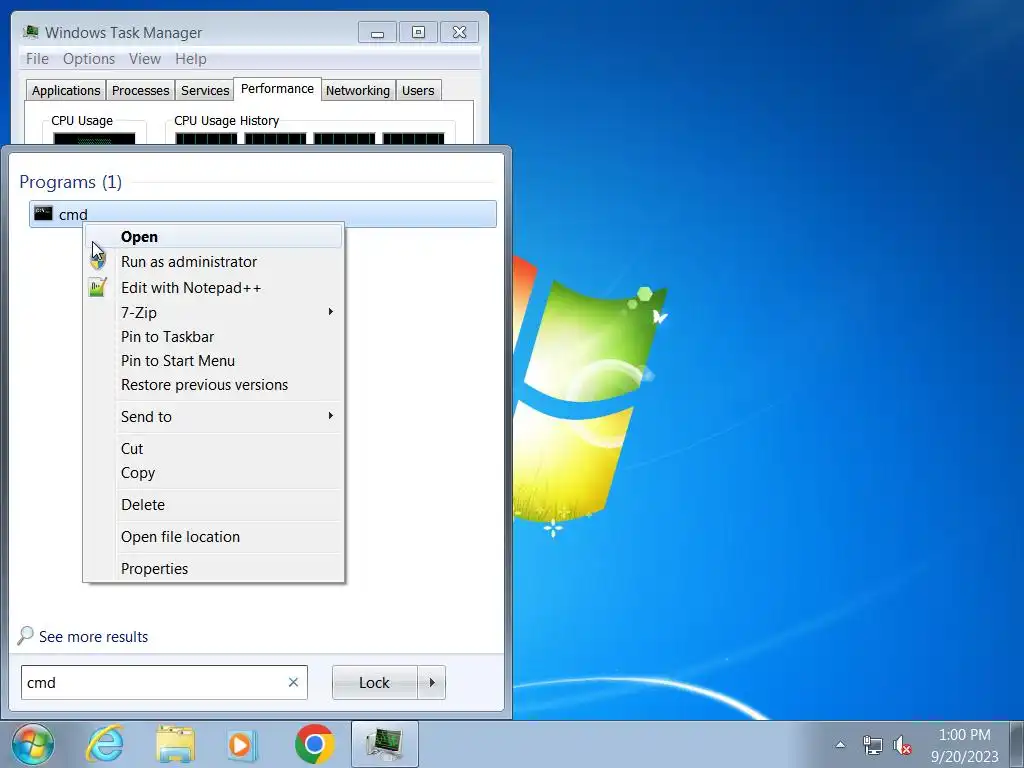
Task: Switch to the Users tab
Action: click(x=418, y=90)
